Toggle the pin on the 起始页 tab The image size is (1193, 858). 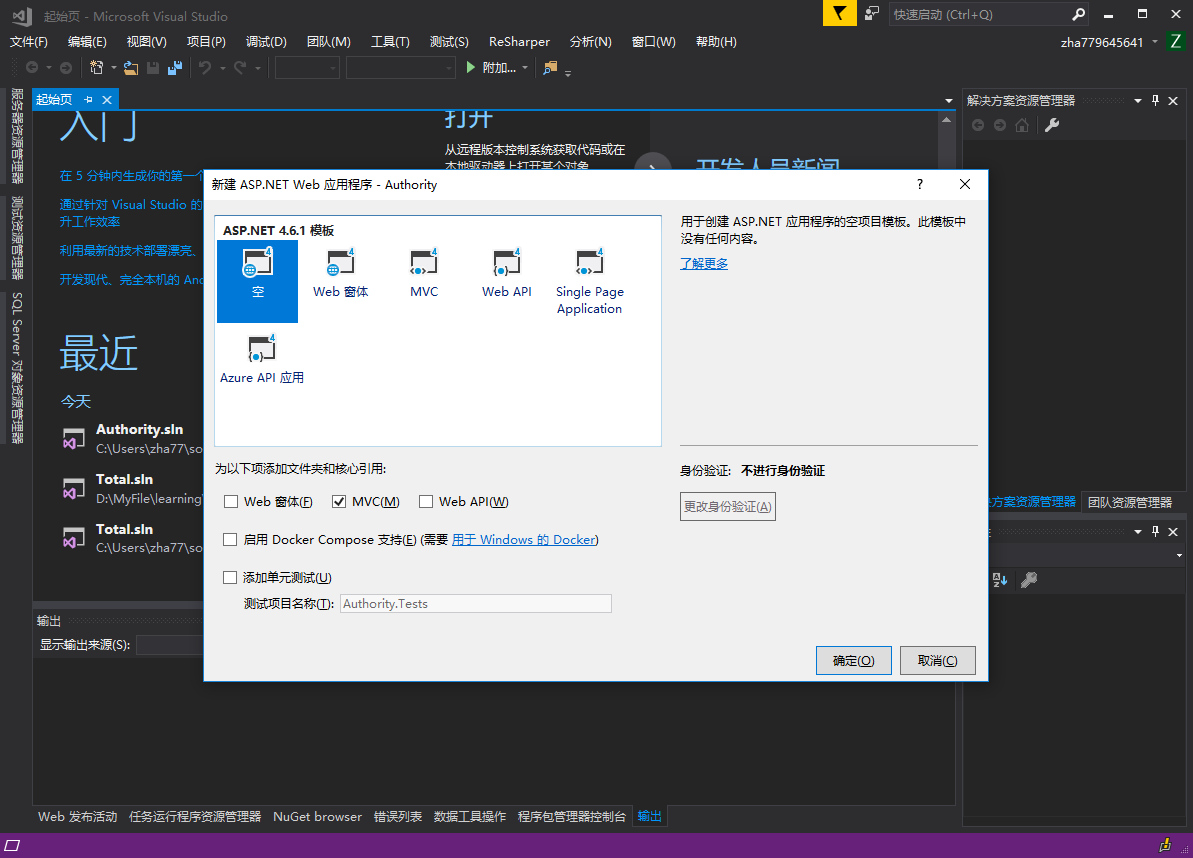tap(88, 100)
